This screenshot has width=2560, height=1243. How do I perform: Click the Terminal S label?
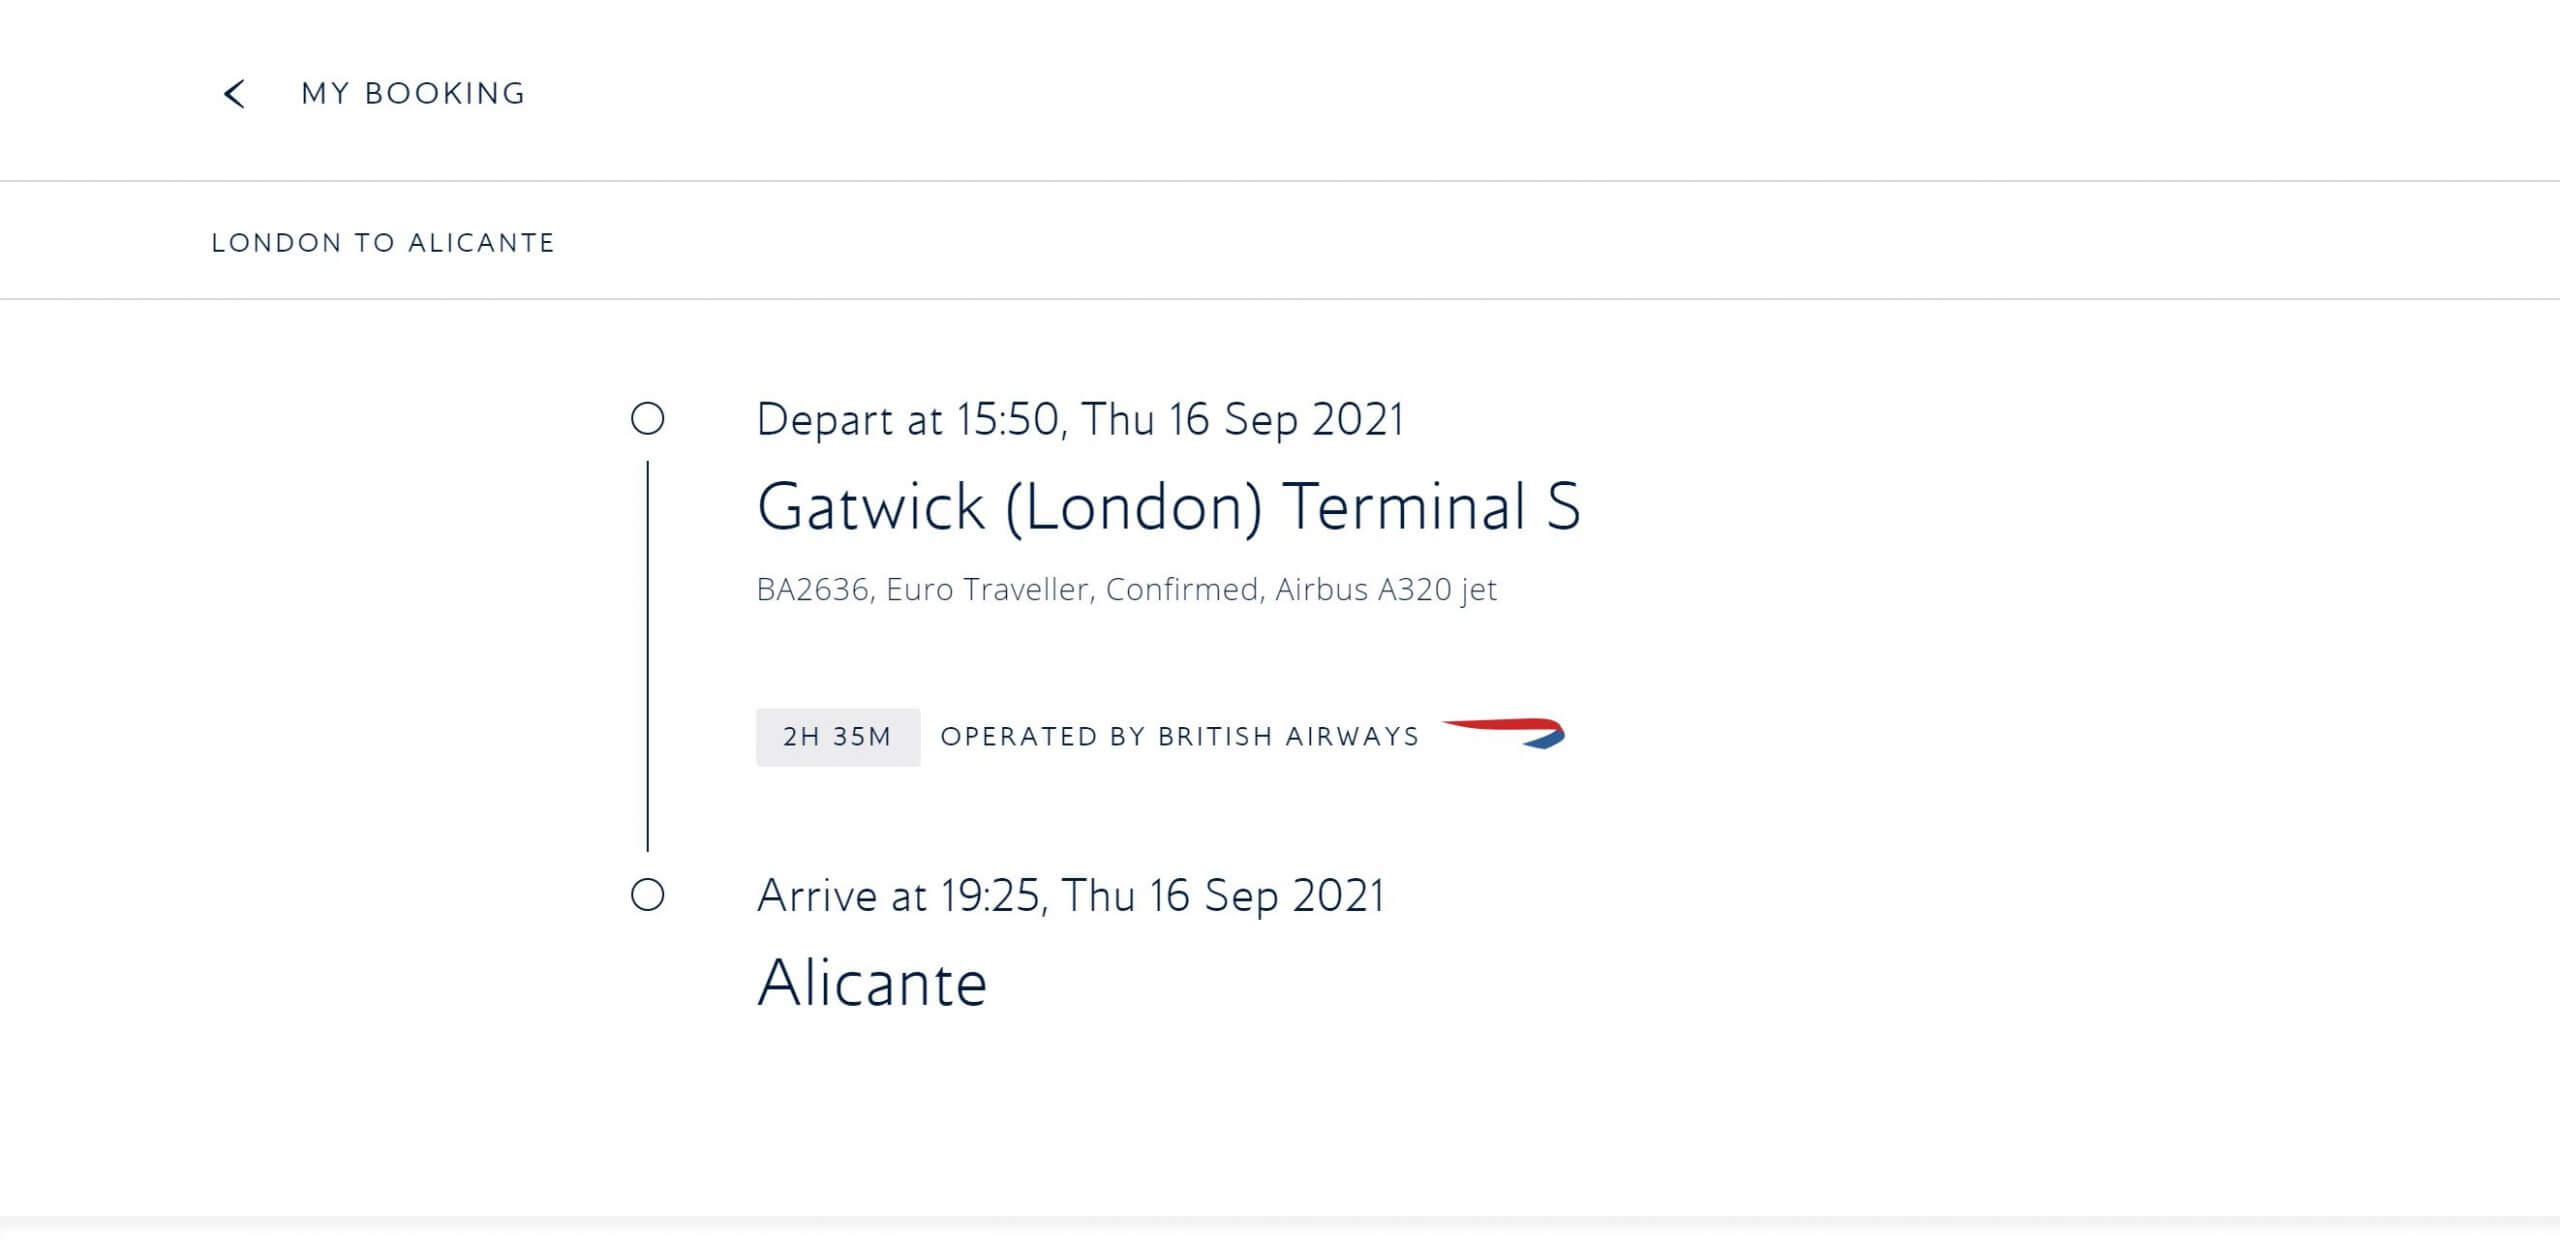click(x=1432, y=506)
